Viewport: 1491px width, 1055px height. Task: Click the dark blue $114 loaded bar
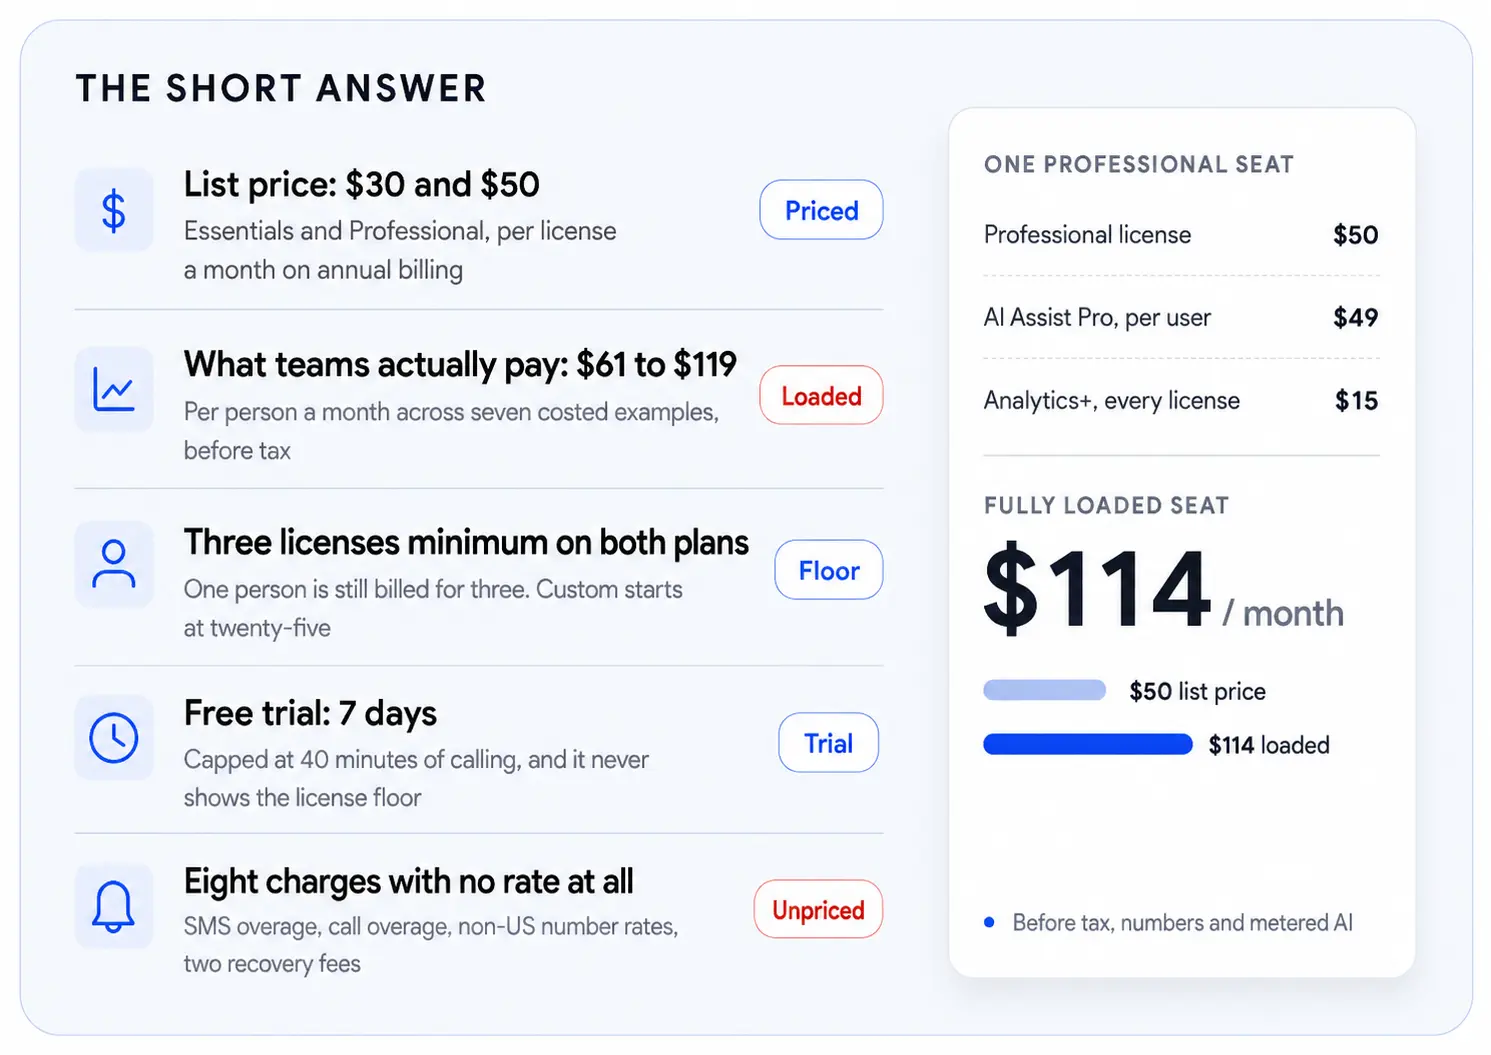(1088, 744)
